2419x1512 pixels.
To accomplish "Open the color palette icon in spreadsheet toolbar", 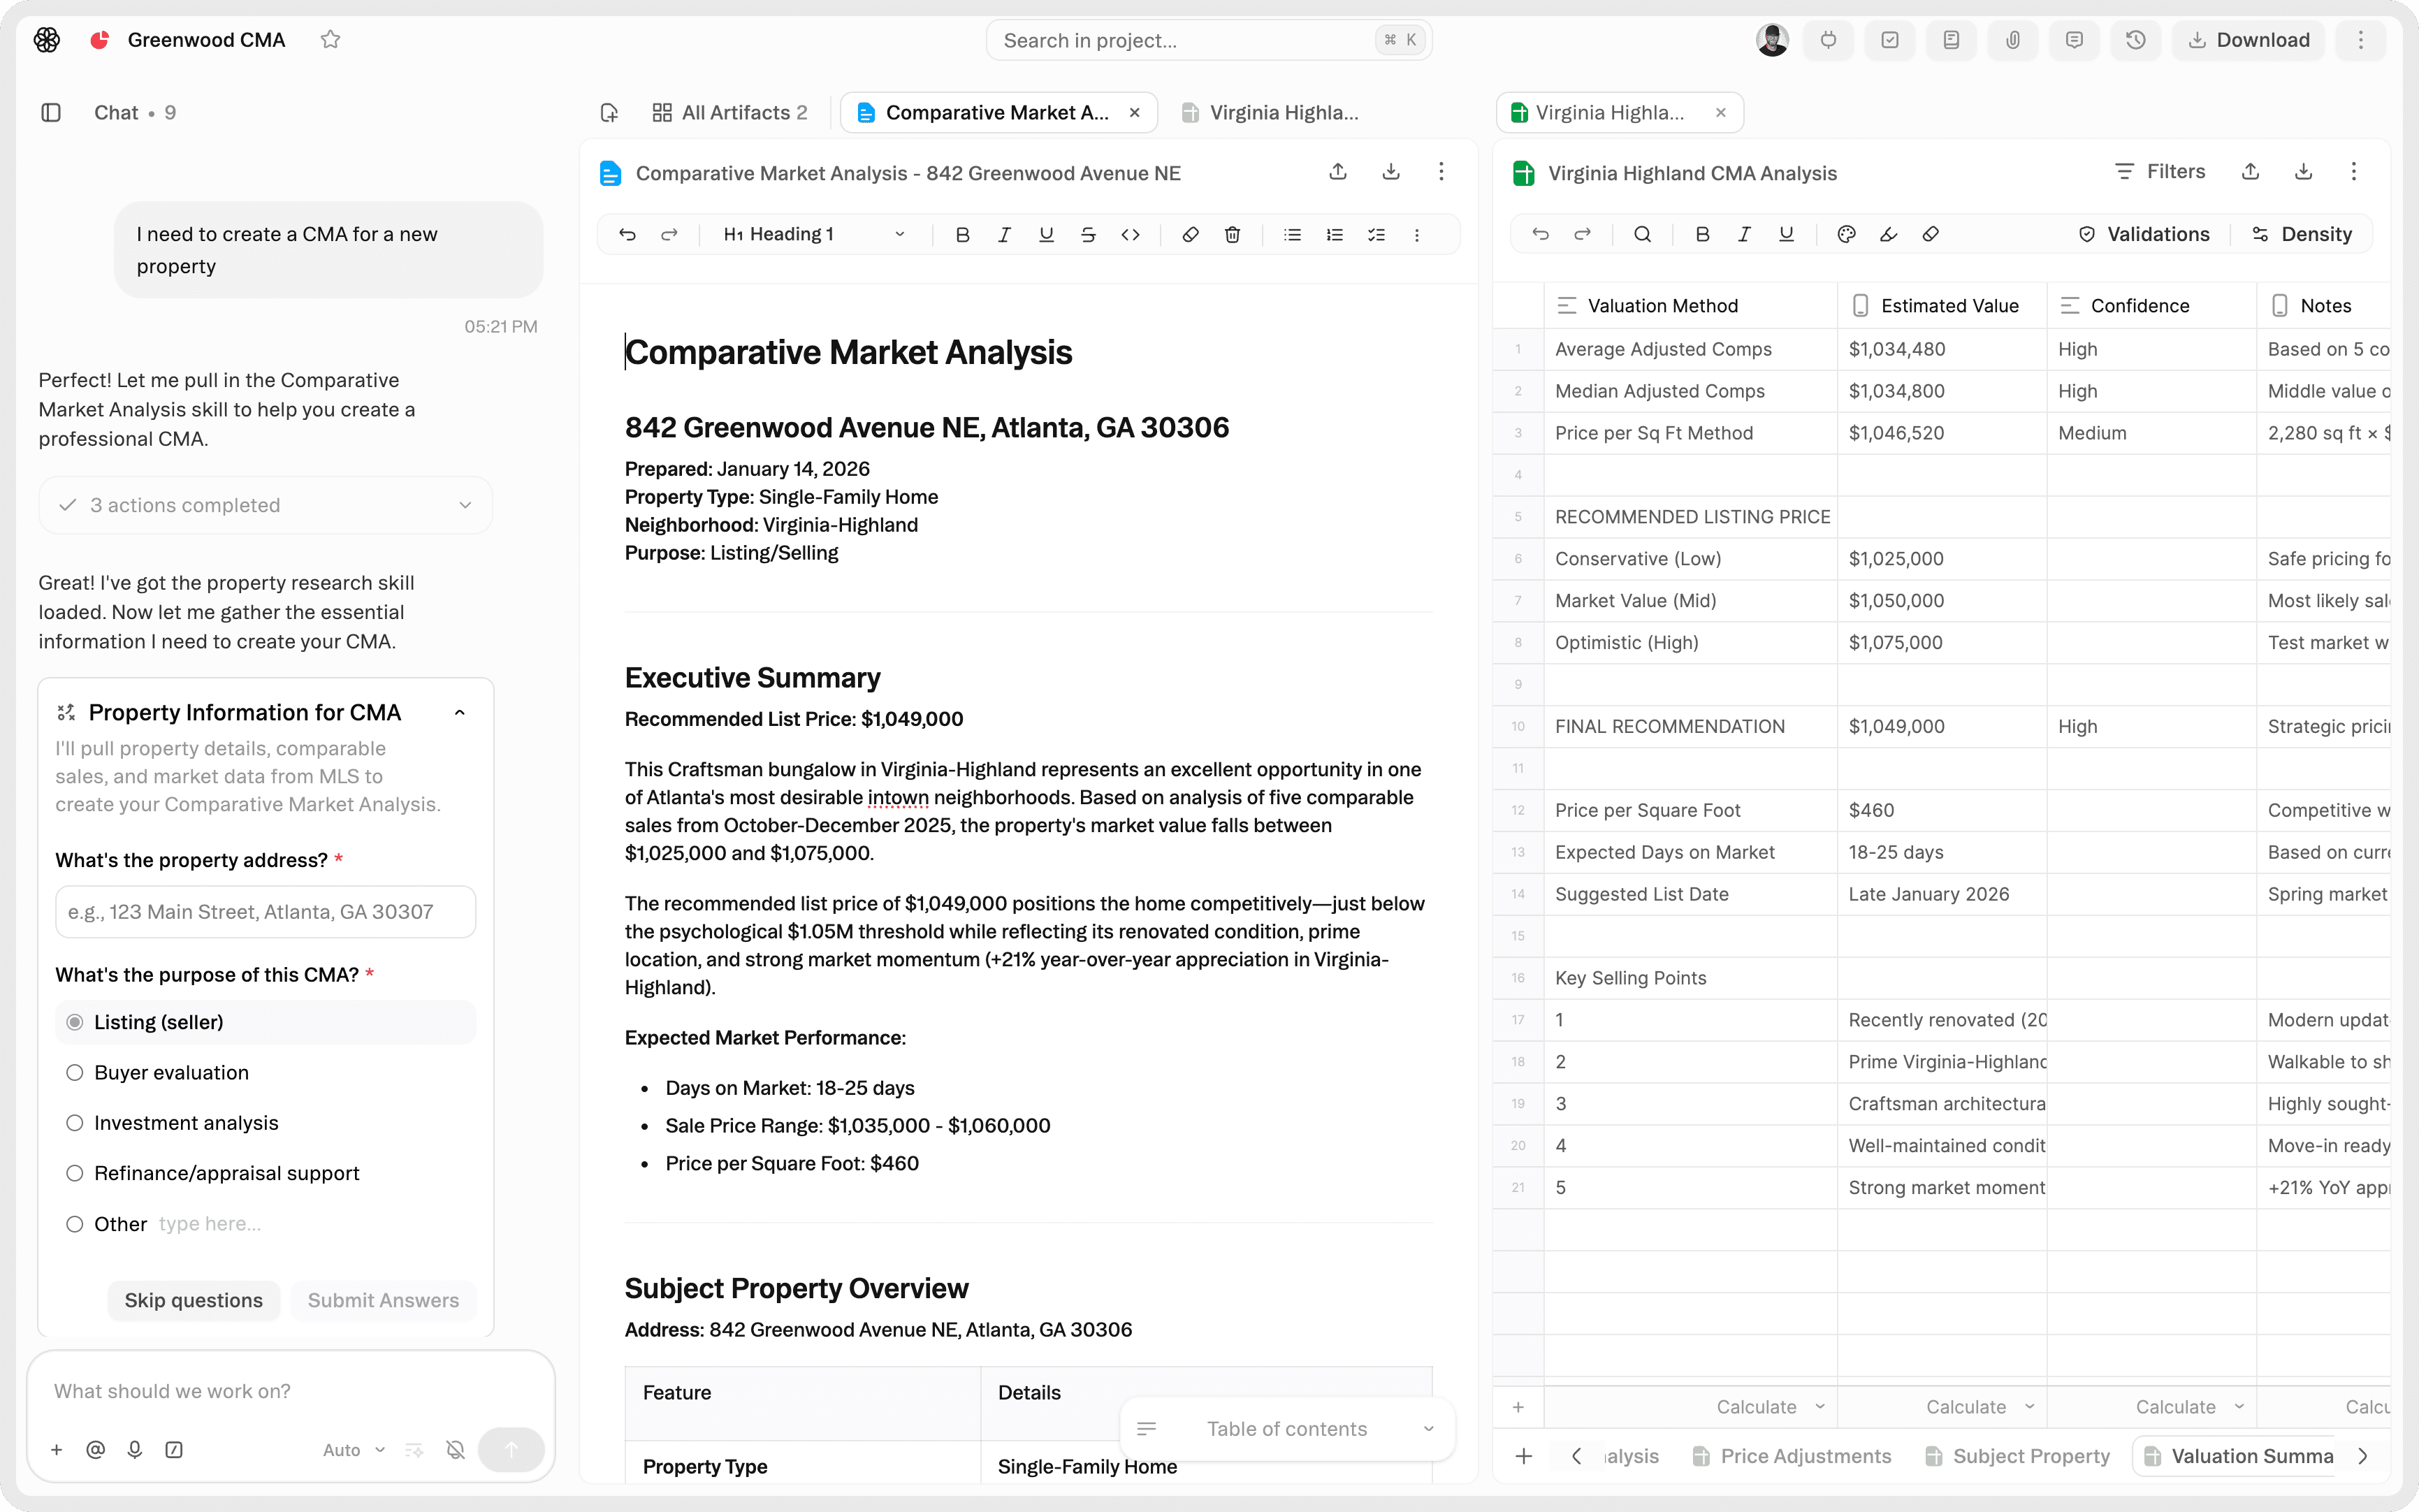I will tap(1846, 234).
